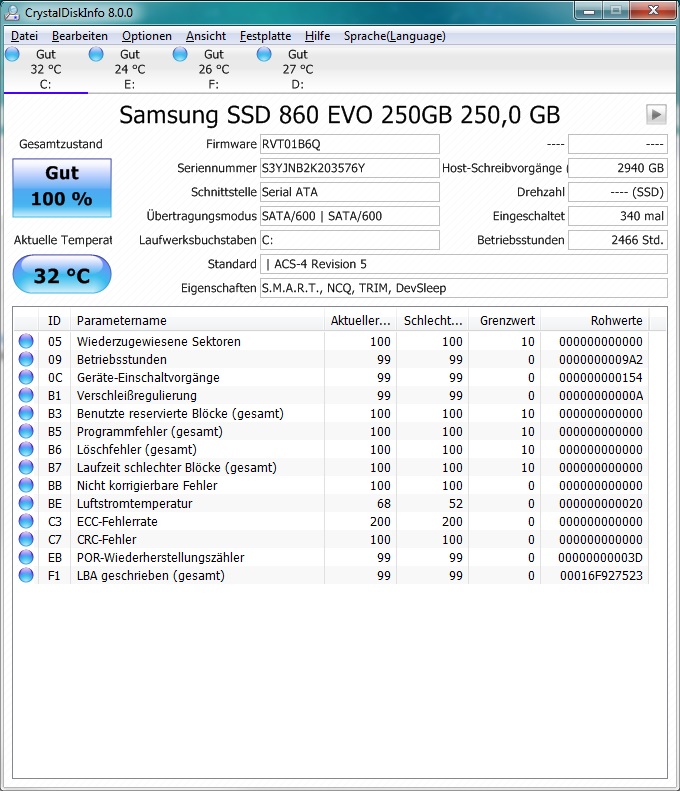The height and width of the screenshot is (791, 680).
Task: Click status icon for ECC-Fehlerrate row
Action: 26,522
